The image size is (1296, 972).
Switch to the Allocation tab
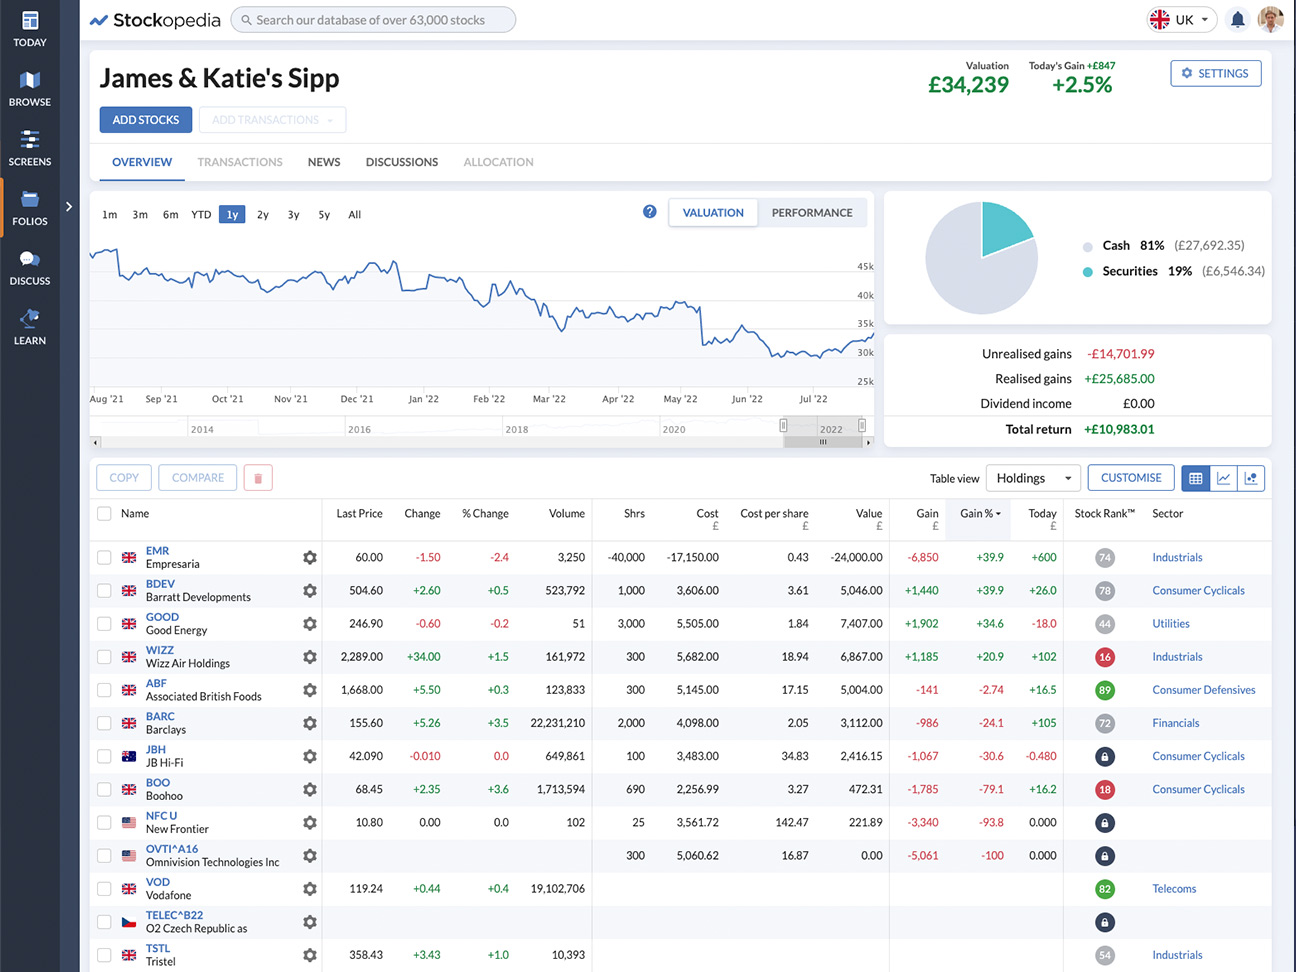tap(498, 162)
